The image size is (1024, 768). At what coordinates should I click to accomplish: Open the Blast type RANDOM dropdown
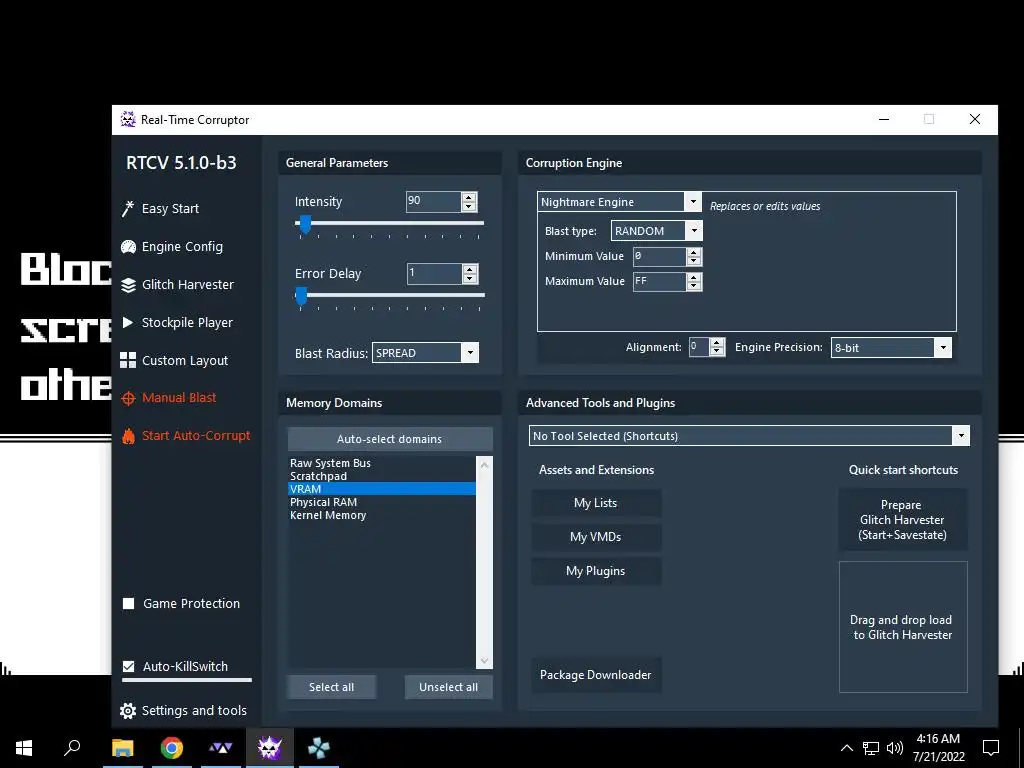click(x=694, y=231)
